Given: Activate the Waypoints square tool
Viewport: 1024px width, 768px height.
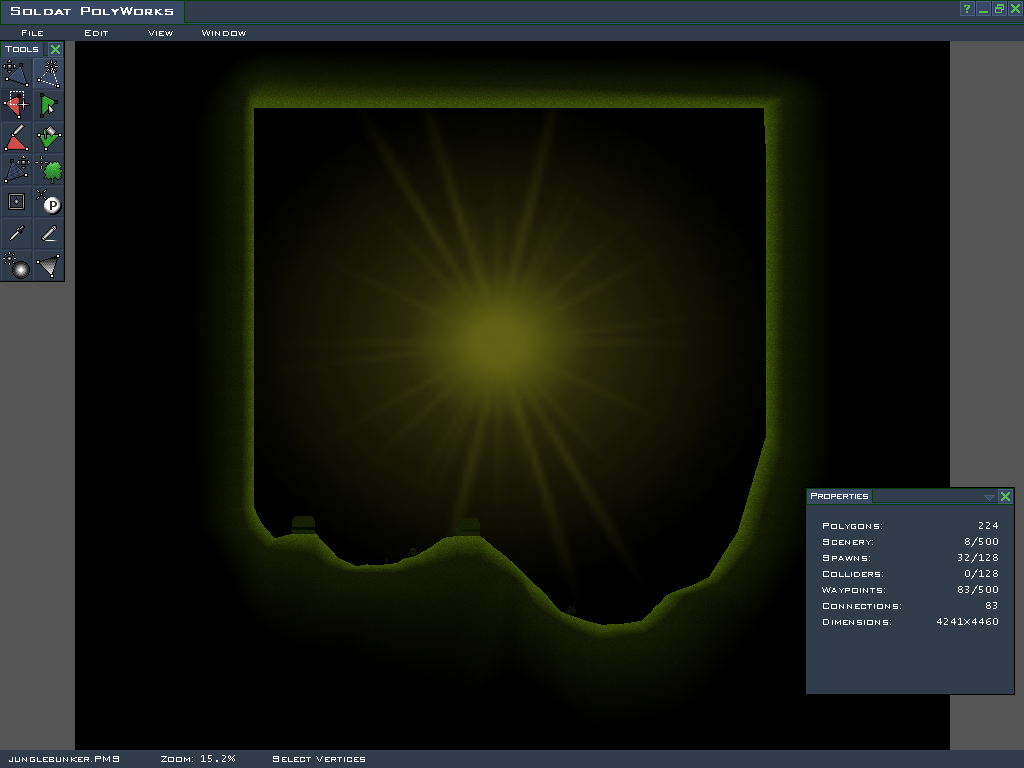Looking at the screenshot, I should point(16,201).
